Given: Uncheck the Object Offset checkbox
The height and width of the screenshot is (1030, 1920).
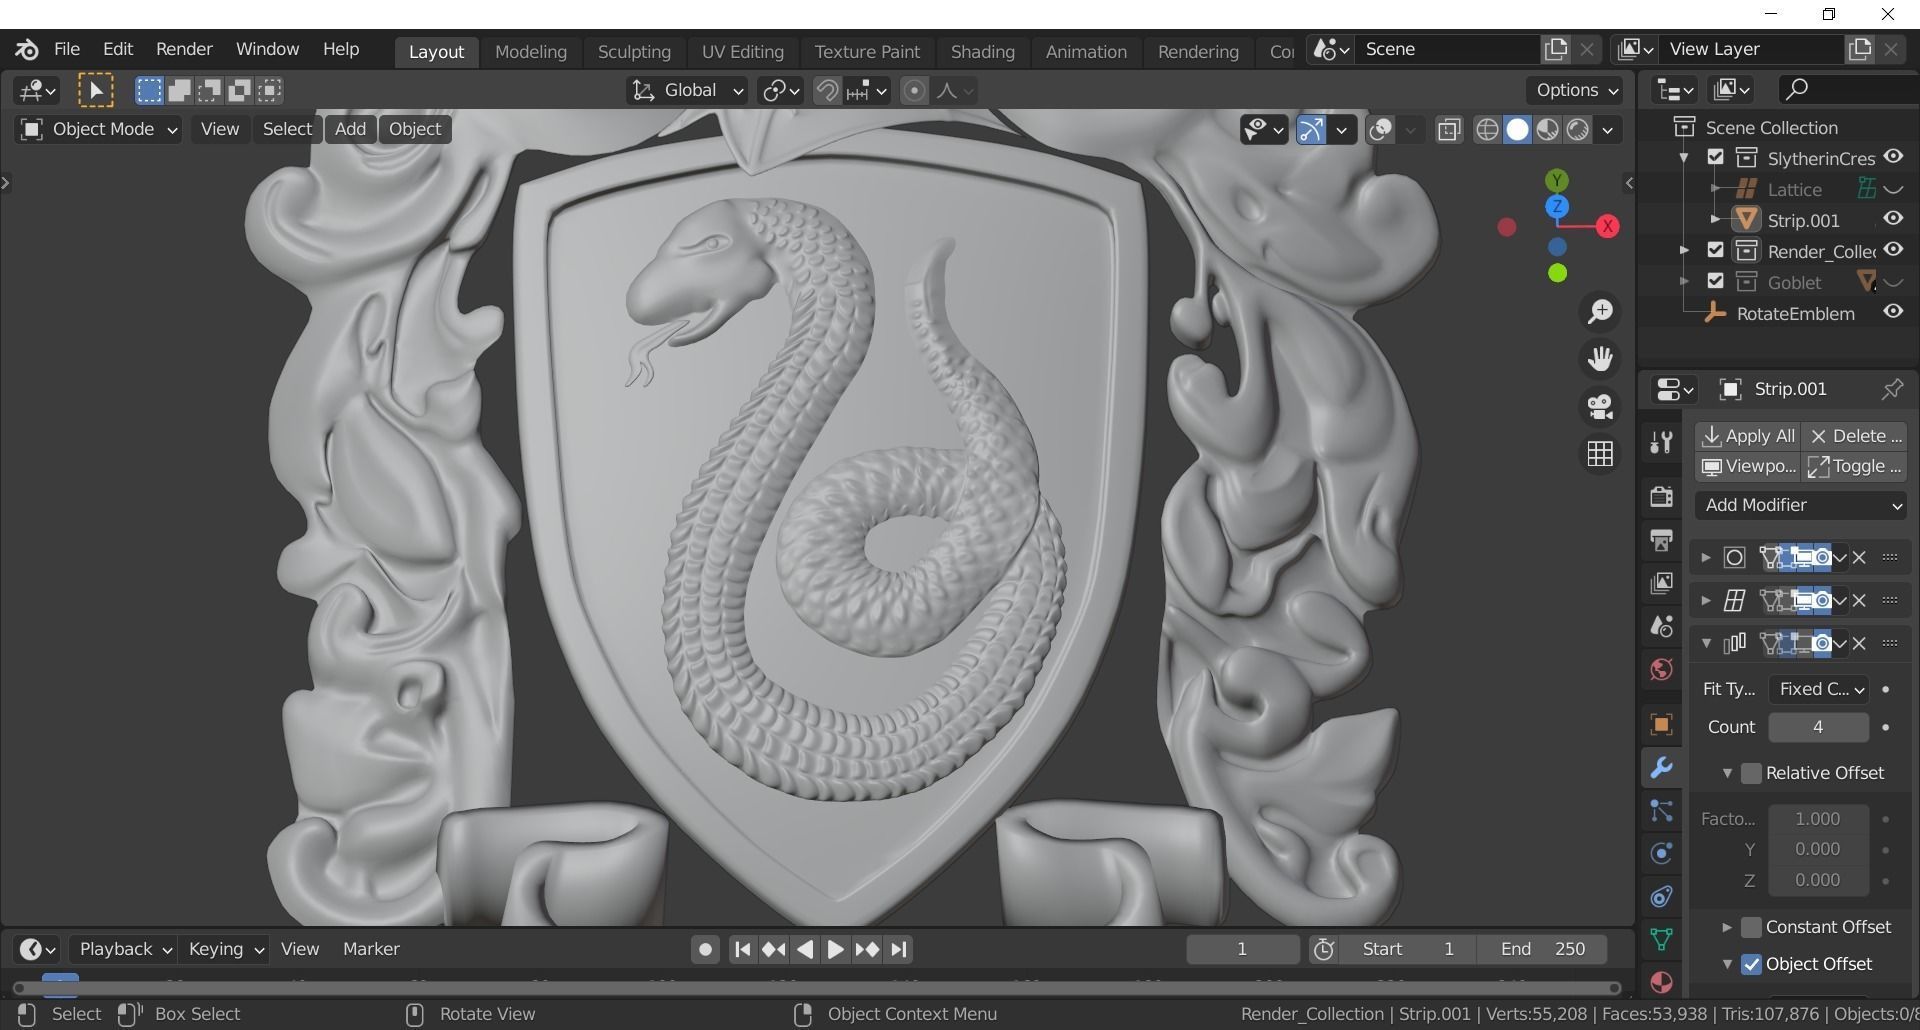Looking at the screenshot, I should 1751,964.
